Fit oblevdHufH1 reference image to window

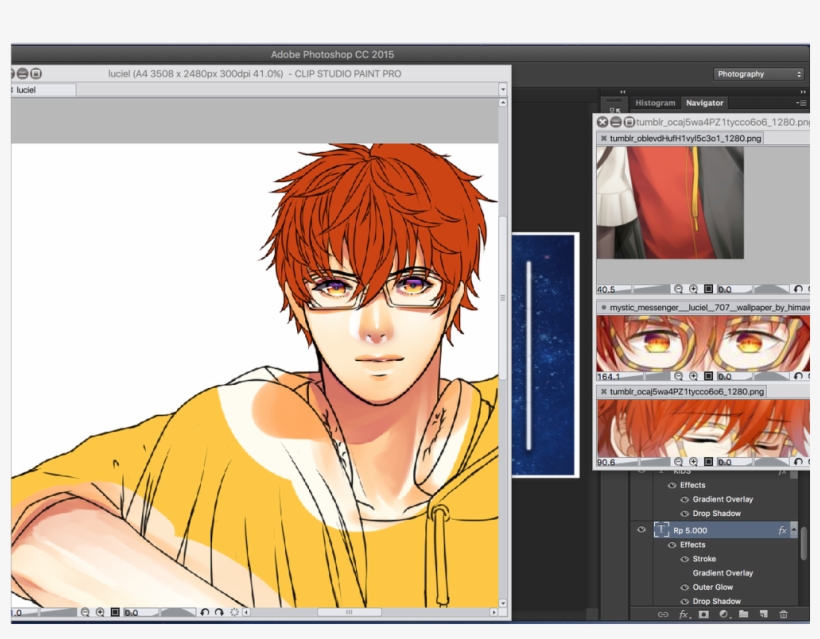[x=709, y=289]
